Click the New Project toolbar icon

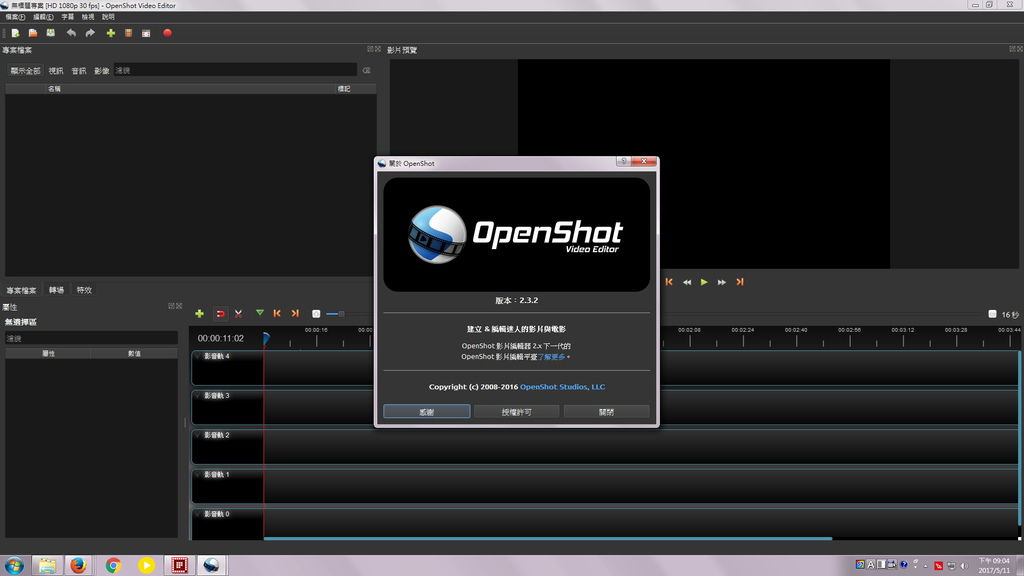pyautogui.click(x=15, y=33)
